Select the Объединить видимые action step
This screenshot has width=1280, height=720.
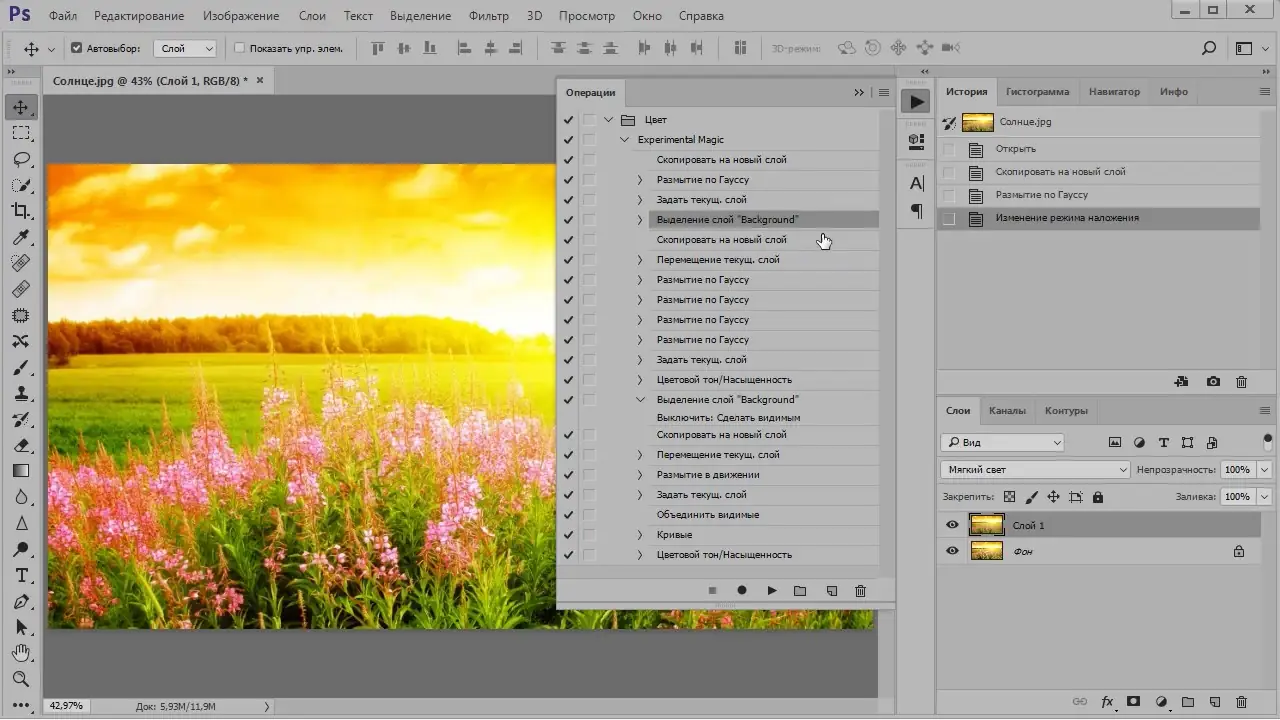pos(707,515)
